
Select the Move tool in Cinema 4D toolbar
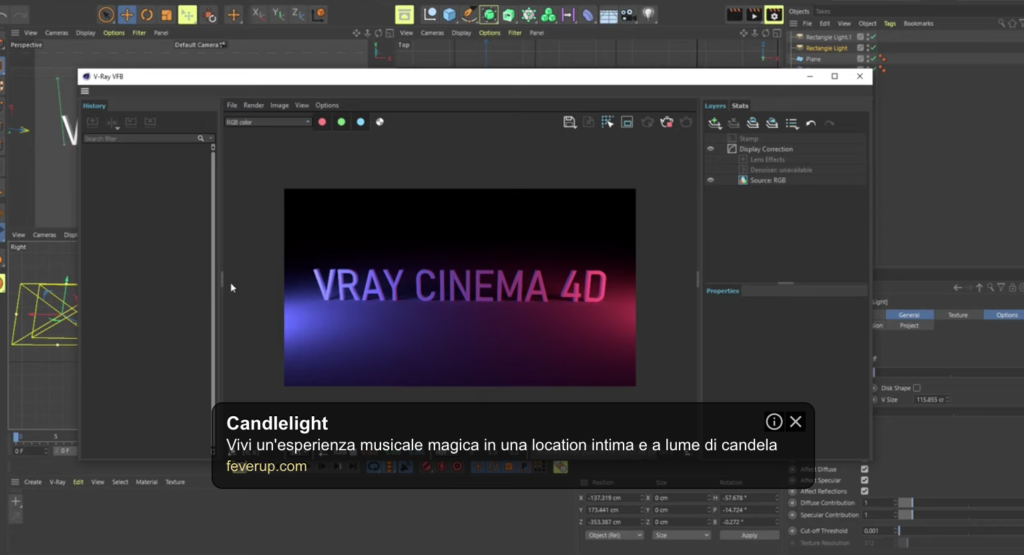127,14
